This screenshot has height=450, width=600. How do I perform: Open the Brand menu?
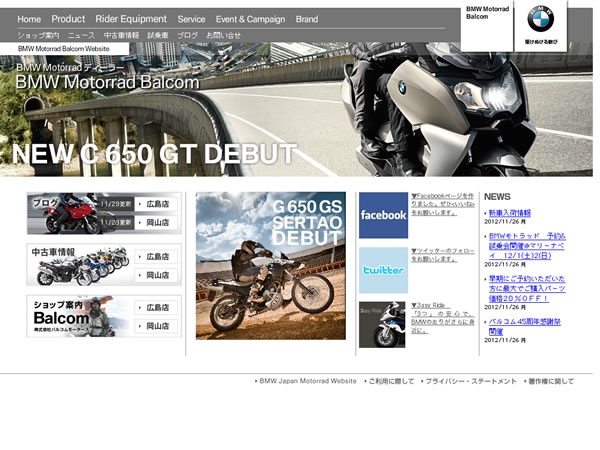click(x=307, y=19)
